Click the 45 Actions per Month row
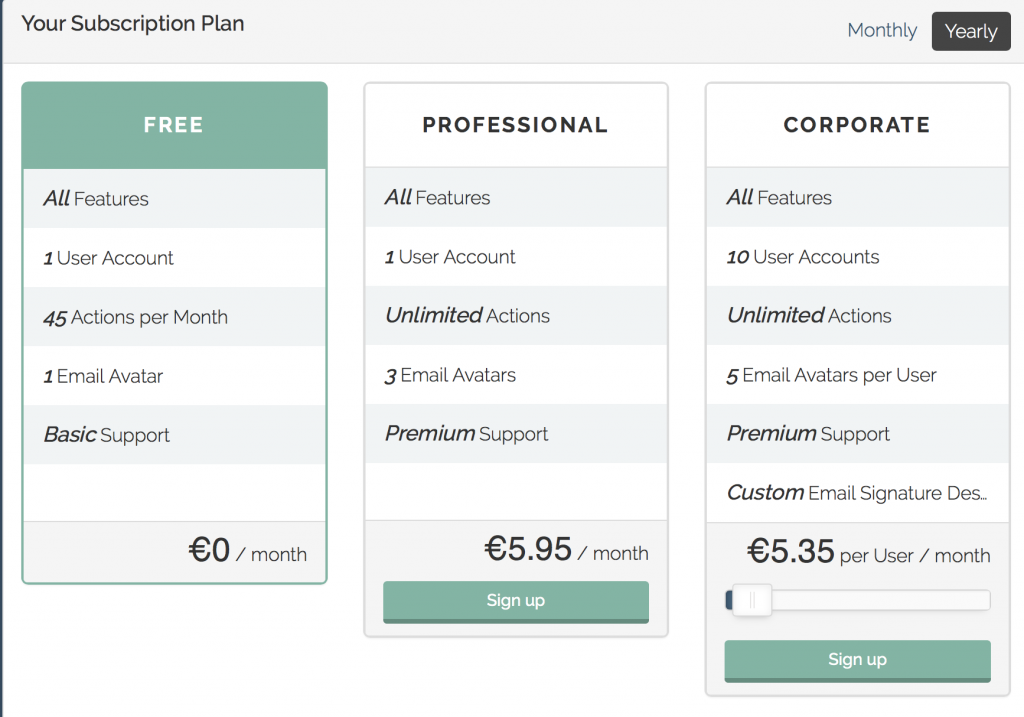This screenshot has width=1024, height=717. pyautogui.click(x=174, y=317)
